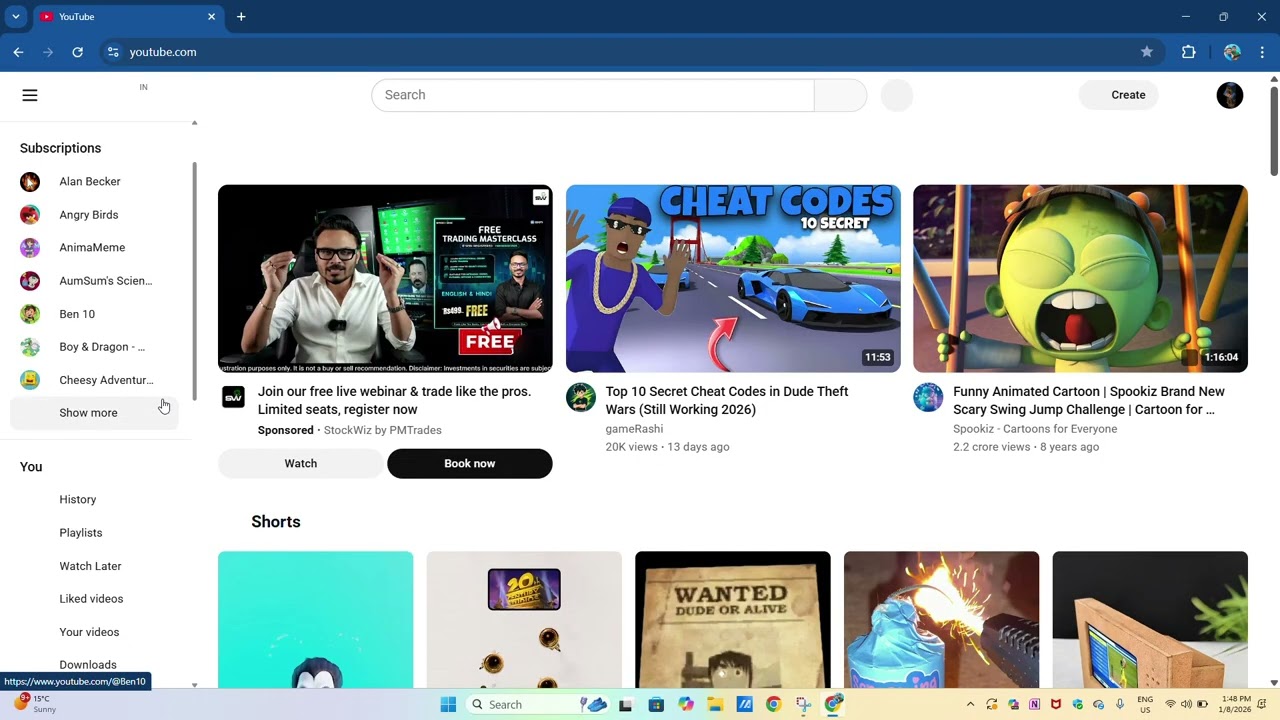The image size is (1280, 720).
Task: Open Top 10 Secret Cheat Codes video title
Action: pyautogui.click(x=727, y=401)
